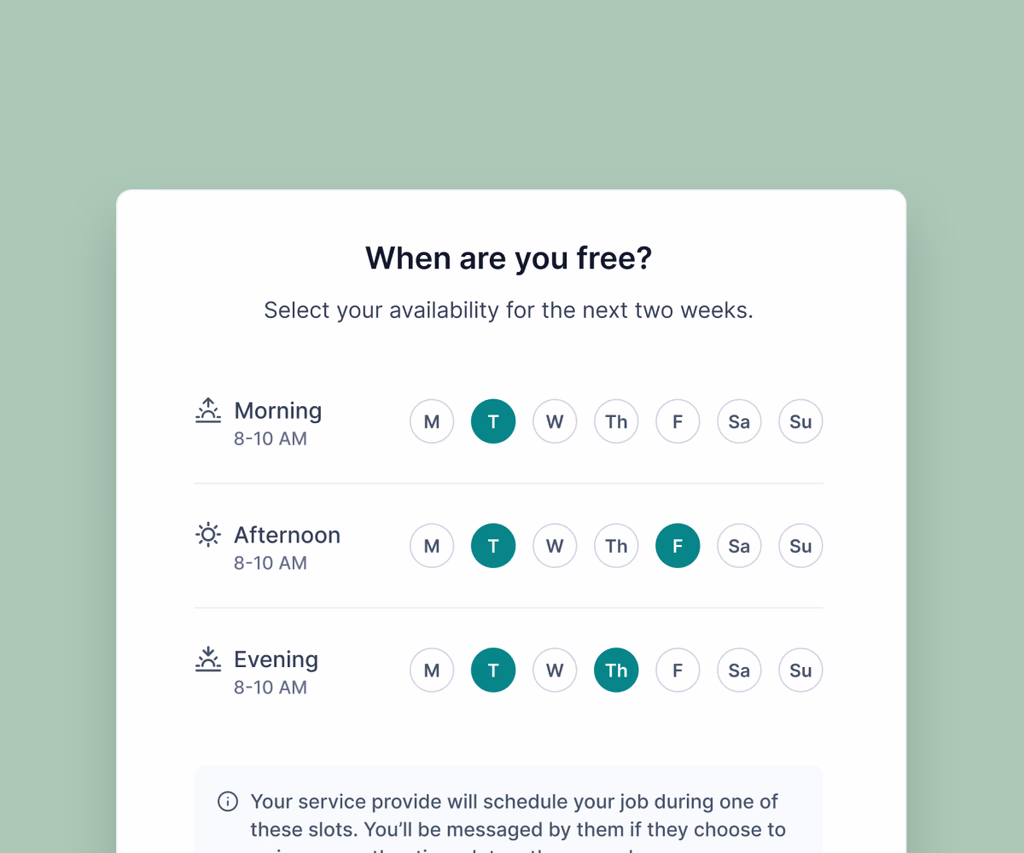
Task: Click the info icon in the notice
Action: click(x=228, y=802)
